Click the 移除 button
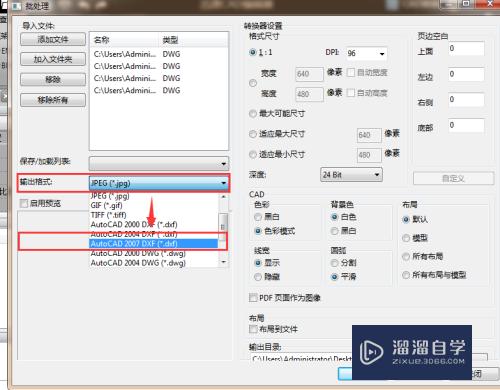This screenshot has height=390, width=500. click(53, 79)
